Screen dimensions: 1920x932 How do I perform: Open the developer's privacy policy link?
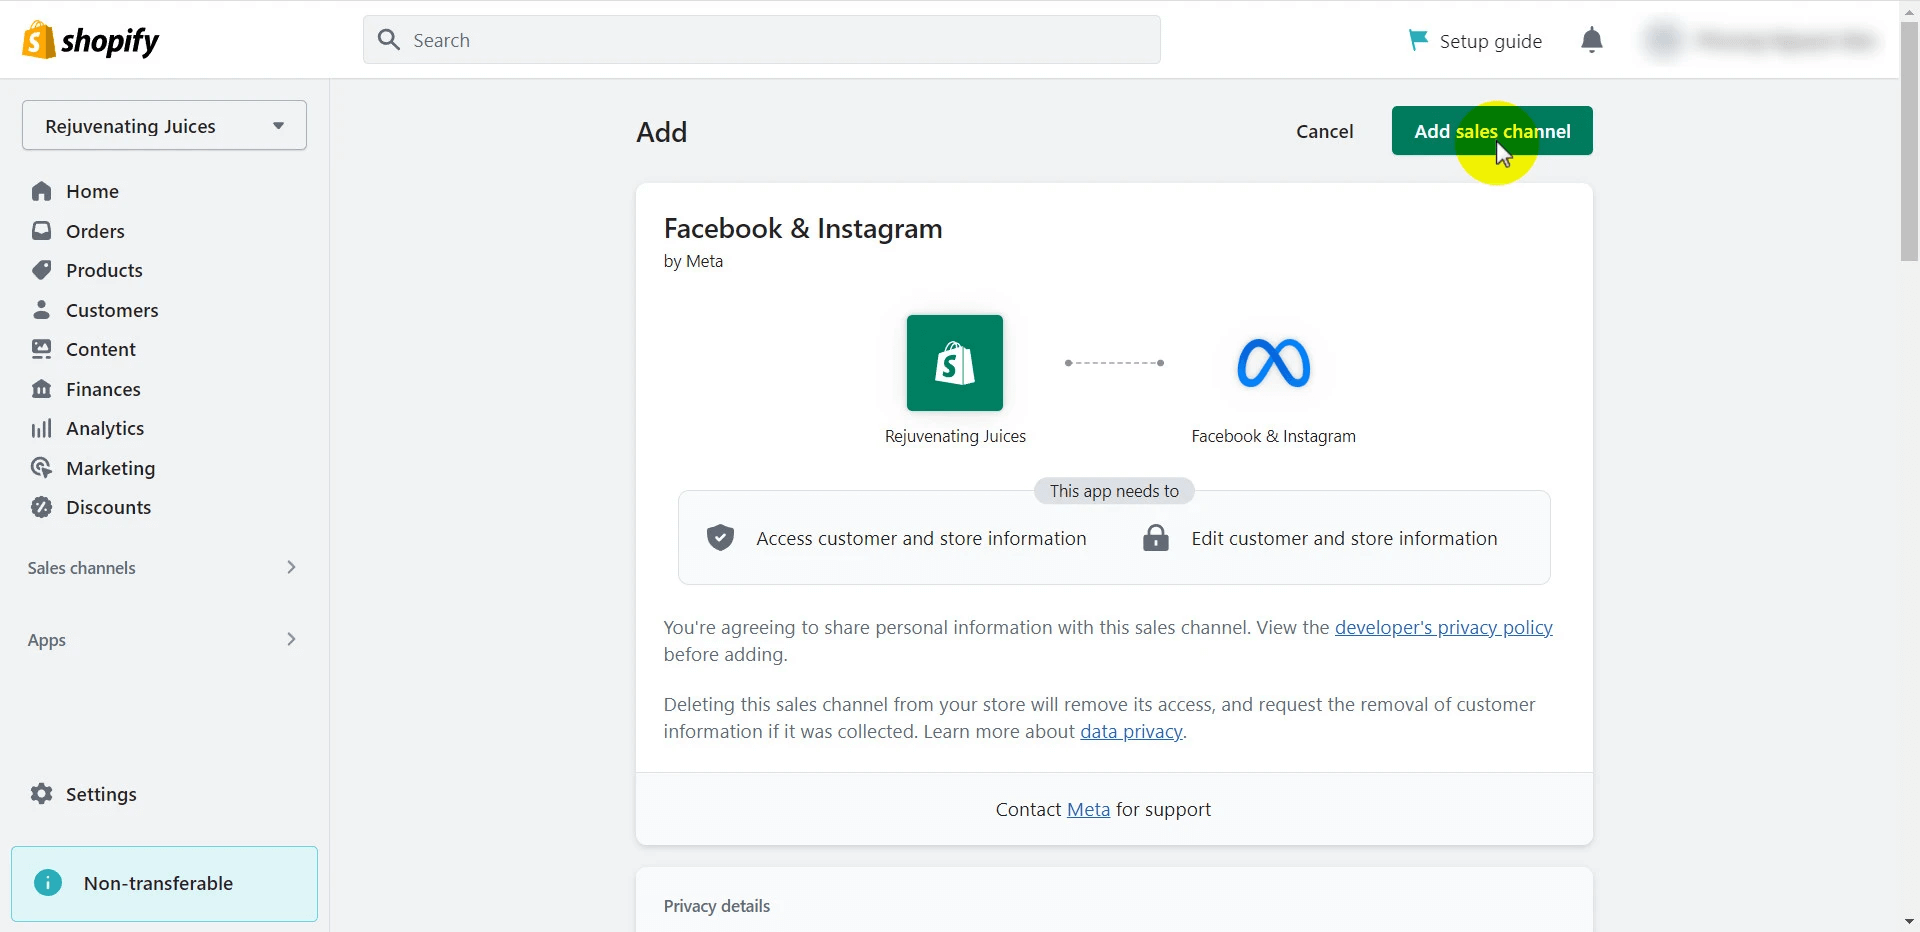pyautogui.click(x=1444, y=627)
